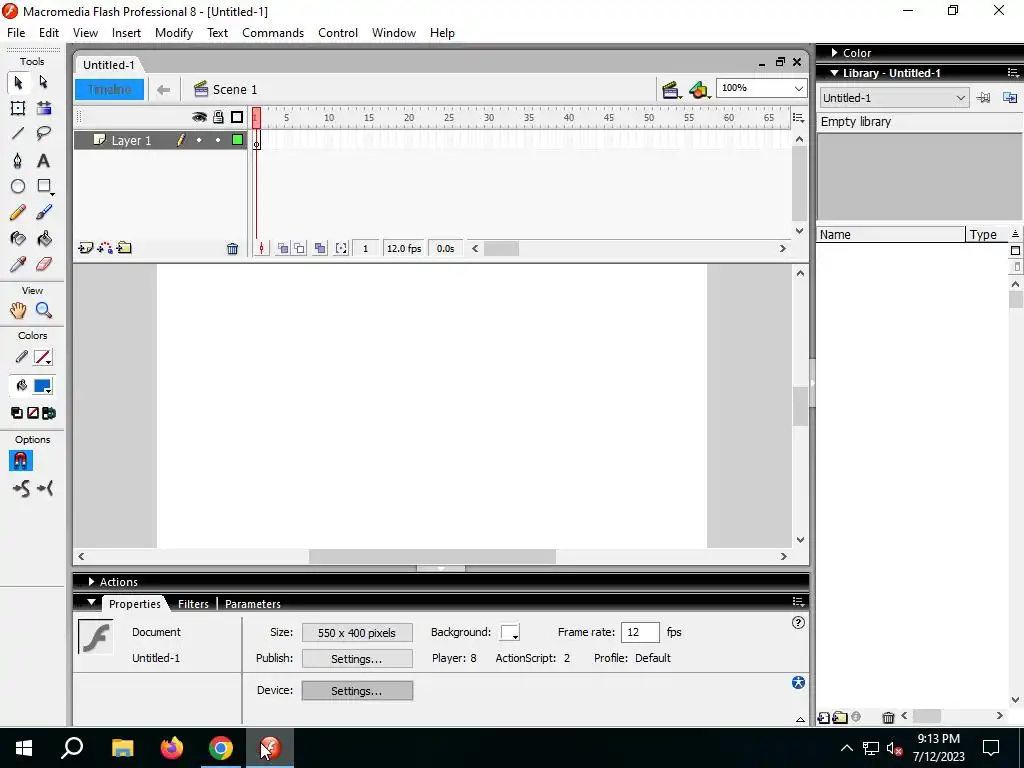This screenshot has height=768, width=1024.
Task: Select the Rectangle tool
Action: pos(44,187)
